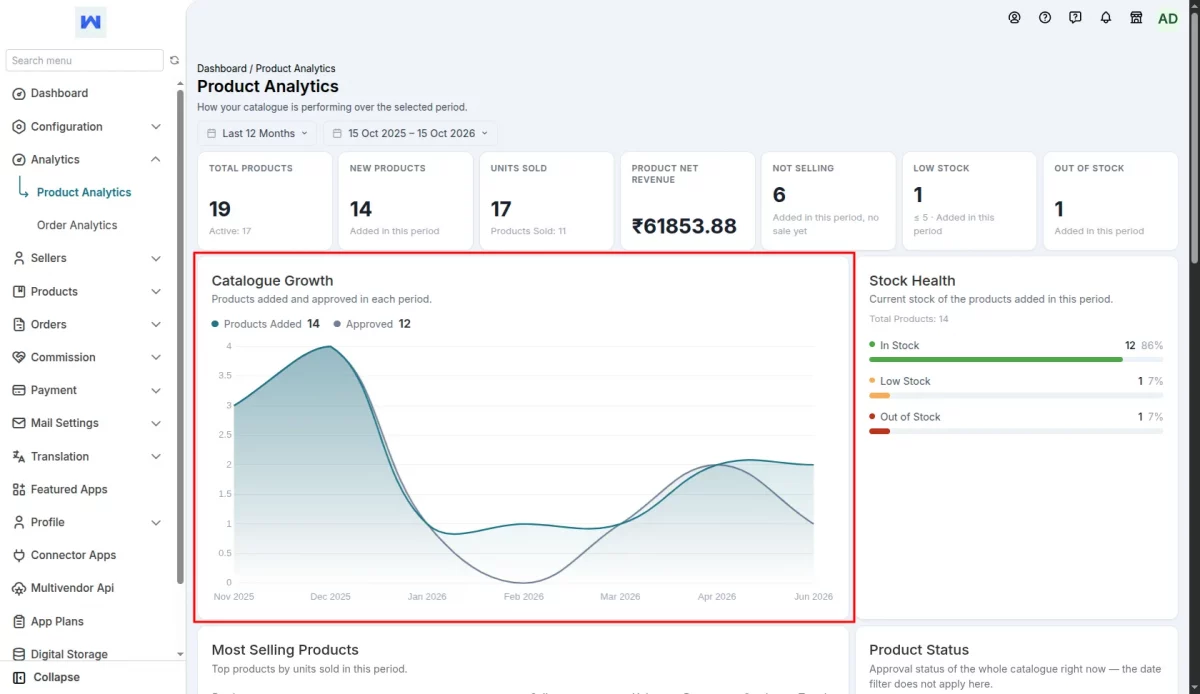Click the Configuration gear icon
The height and width of the screenshot is (694, 1200).
19,127
